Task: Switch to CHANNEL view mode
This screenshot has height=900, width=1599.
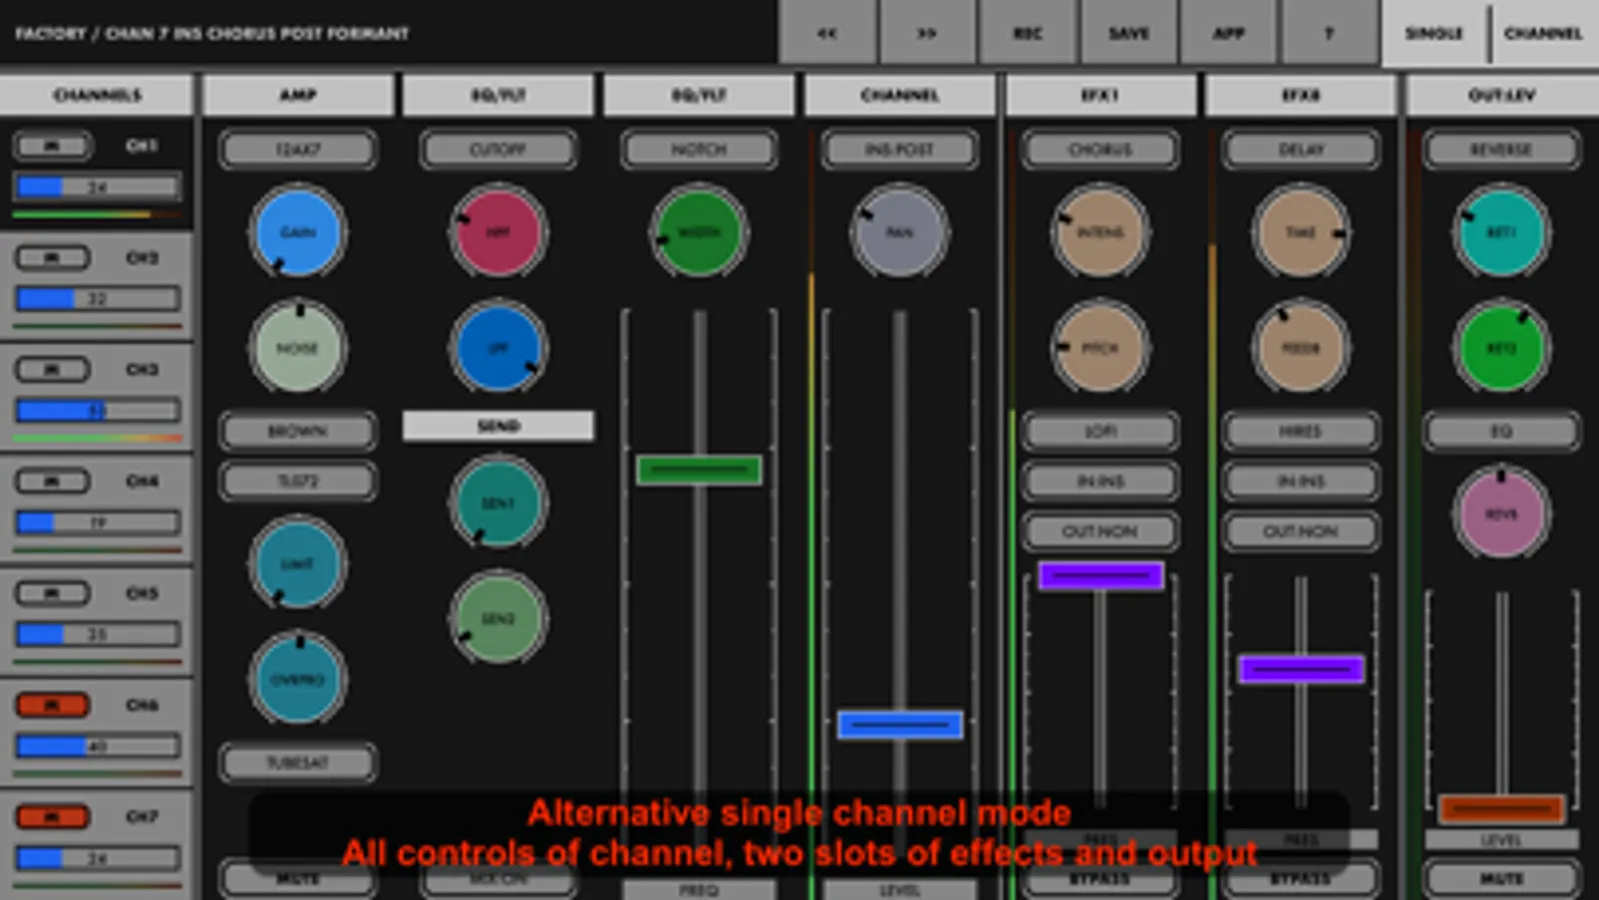Action: coord(1544,33)
